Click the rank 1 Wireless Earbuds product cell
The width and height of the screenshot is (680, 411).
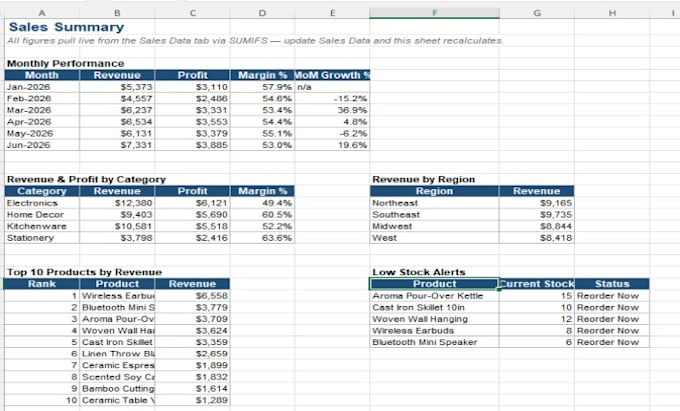pyautogui.click(x=117, y=296)
